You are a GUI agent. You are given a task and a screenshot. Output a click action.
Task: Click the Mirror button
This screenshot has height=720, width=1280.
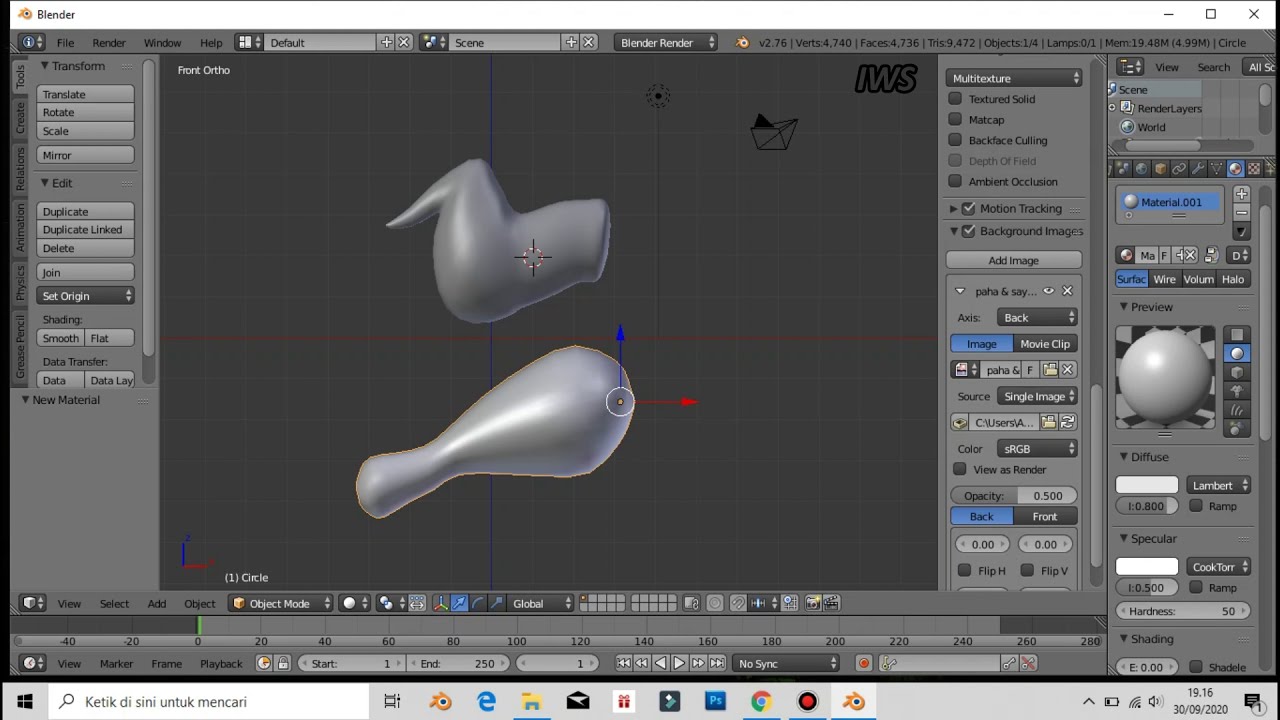pyautogui.click(x=86, y=155)
